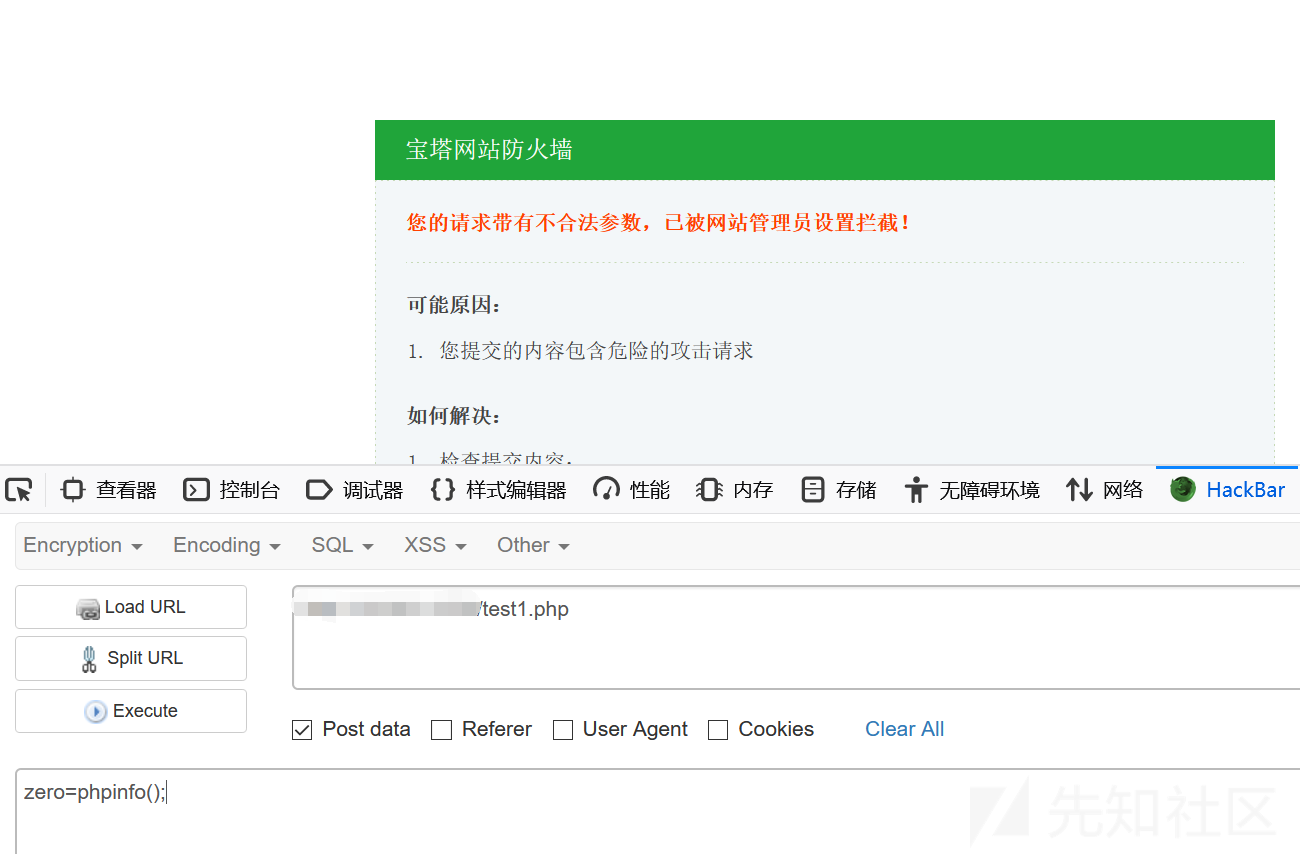Uncheck the Post data checkbox
The image size is (1300, 854).
click(x=302, y=730)
